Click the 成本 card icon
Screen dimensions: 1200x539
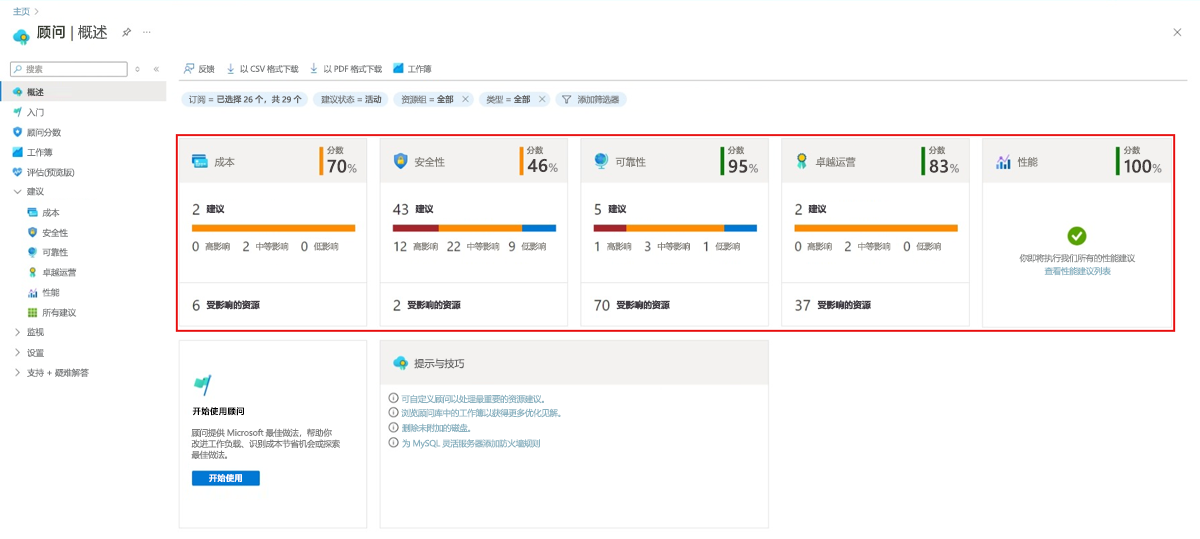(199, 161)
